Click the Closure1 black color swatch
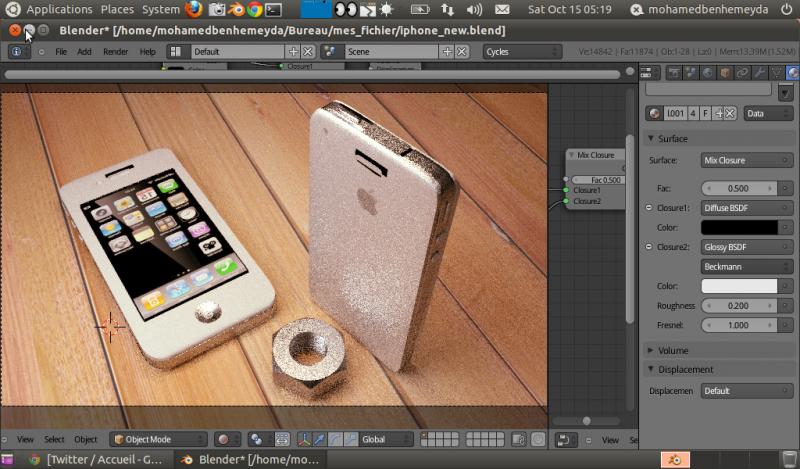800x469 pixels. coord(739,228)
